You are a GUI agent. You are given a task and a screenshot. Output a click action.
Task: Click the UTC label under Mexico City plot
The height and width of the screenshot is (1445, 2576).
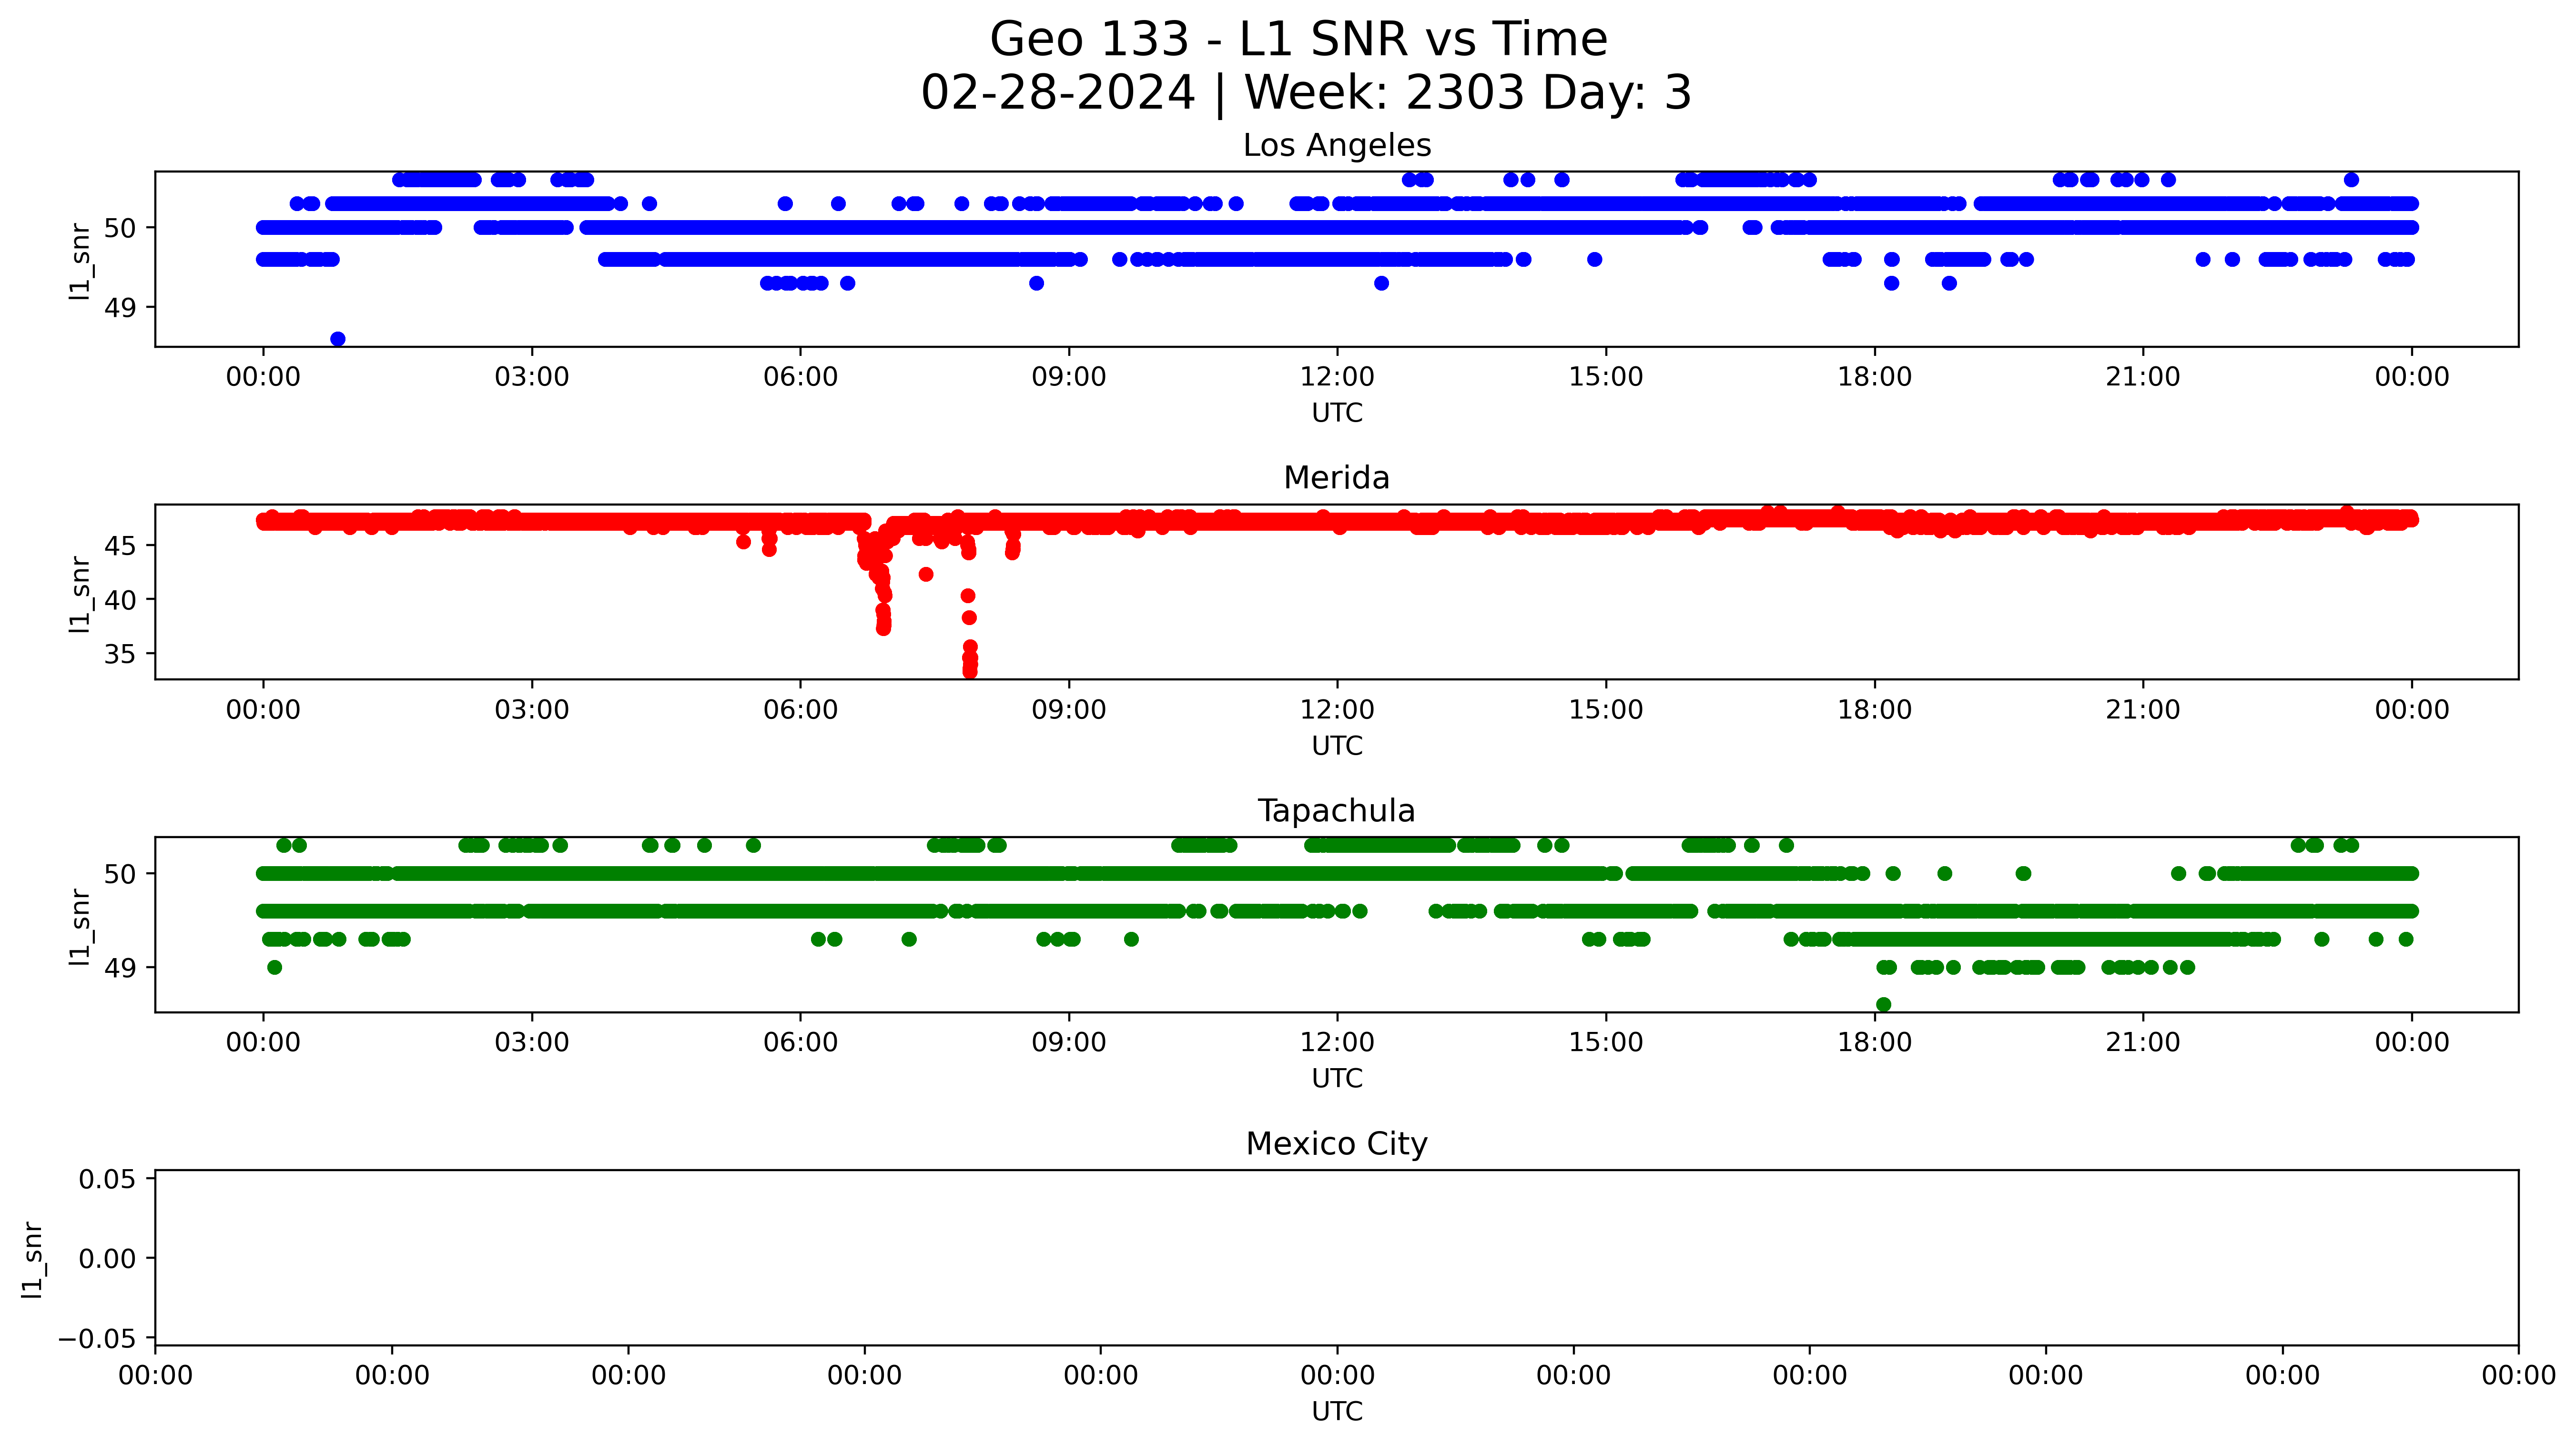(1337, 1412)
